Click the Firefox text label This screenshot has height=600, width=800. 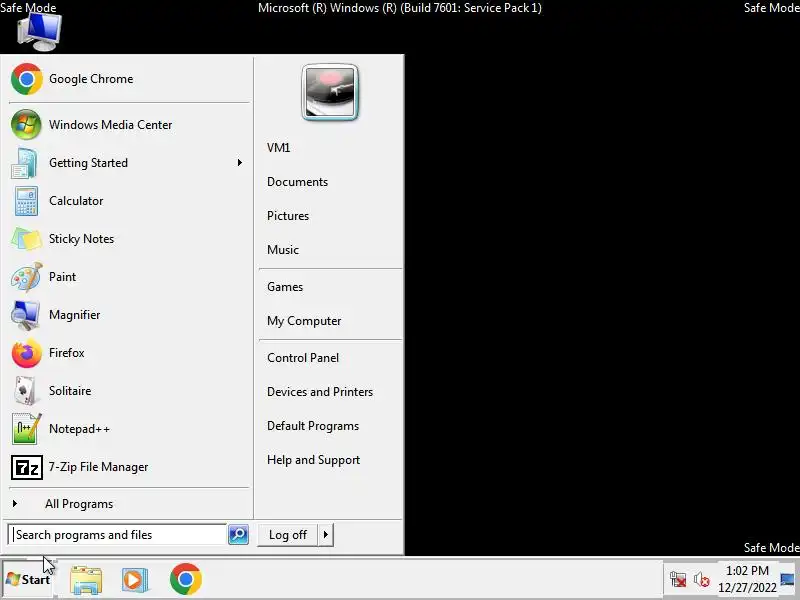pyautogui.click(x=67, y=353)
